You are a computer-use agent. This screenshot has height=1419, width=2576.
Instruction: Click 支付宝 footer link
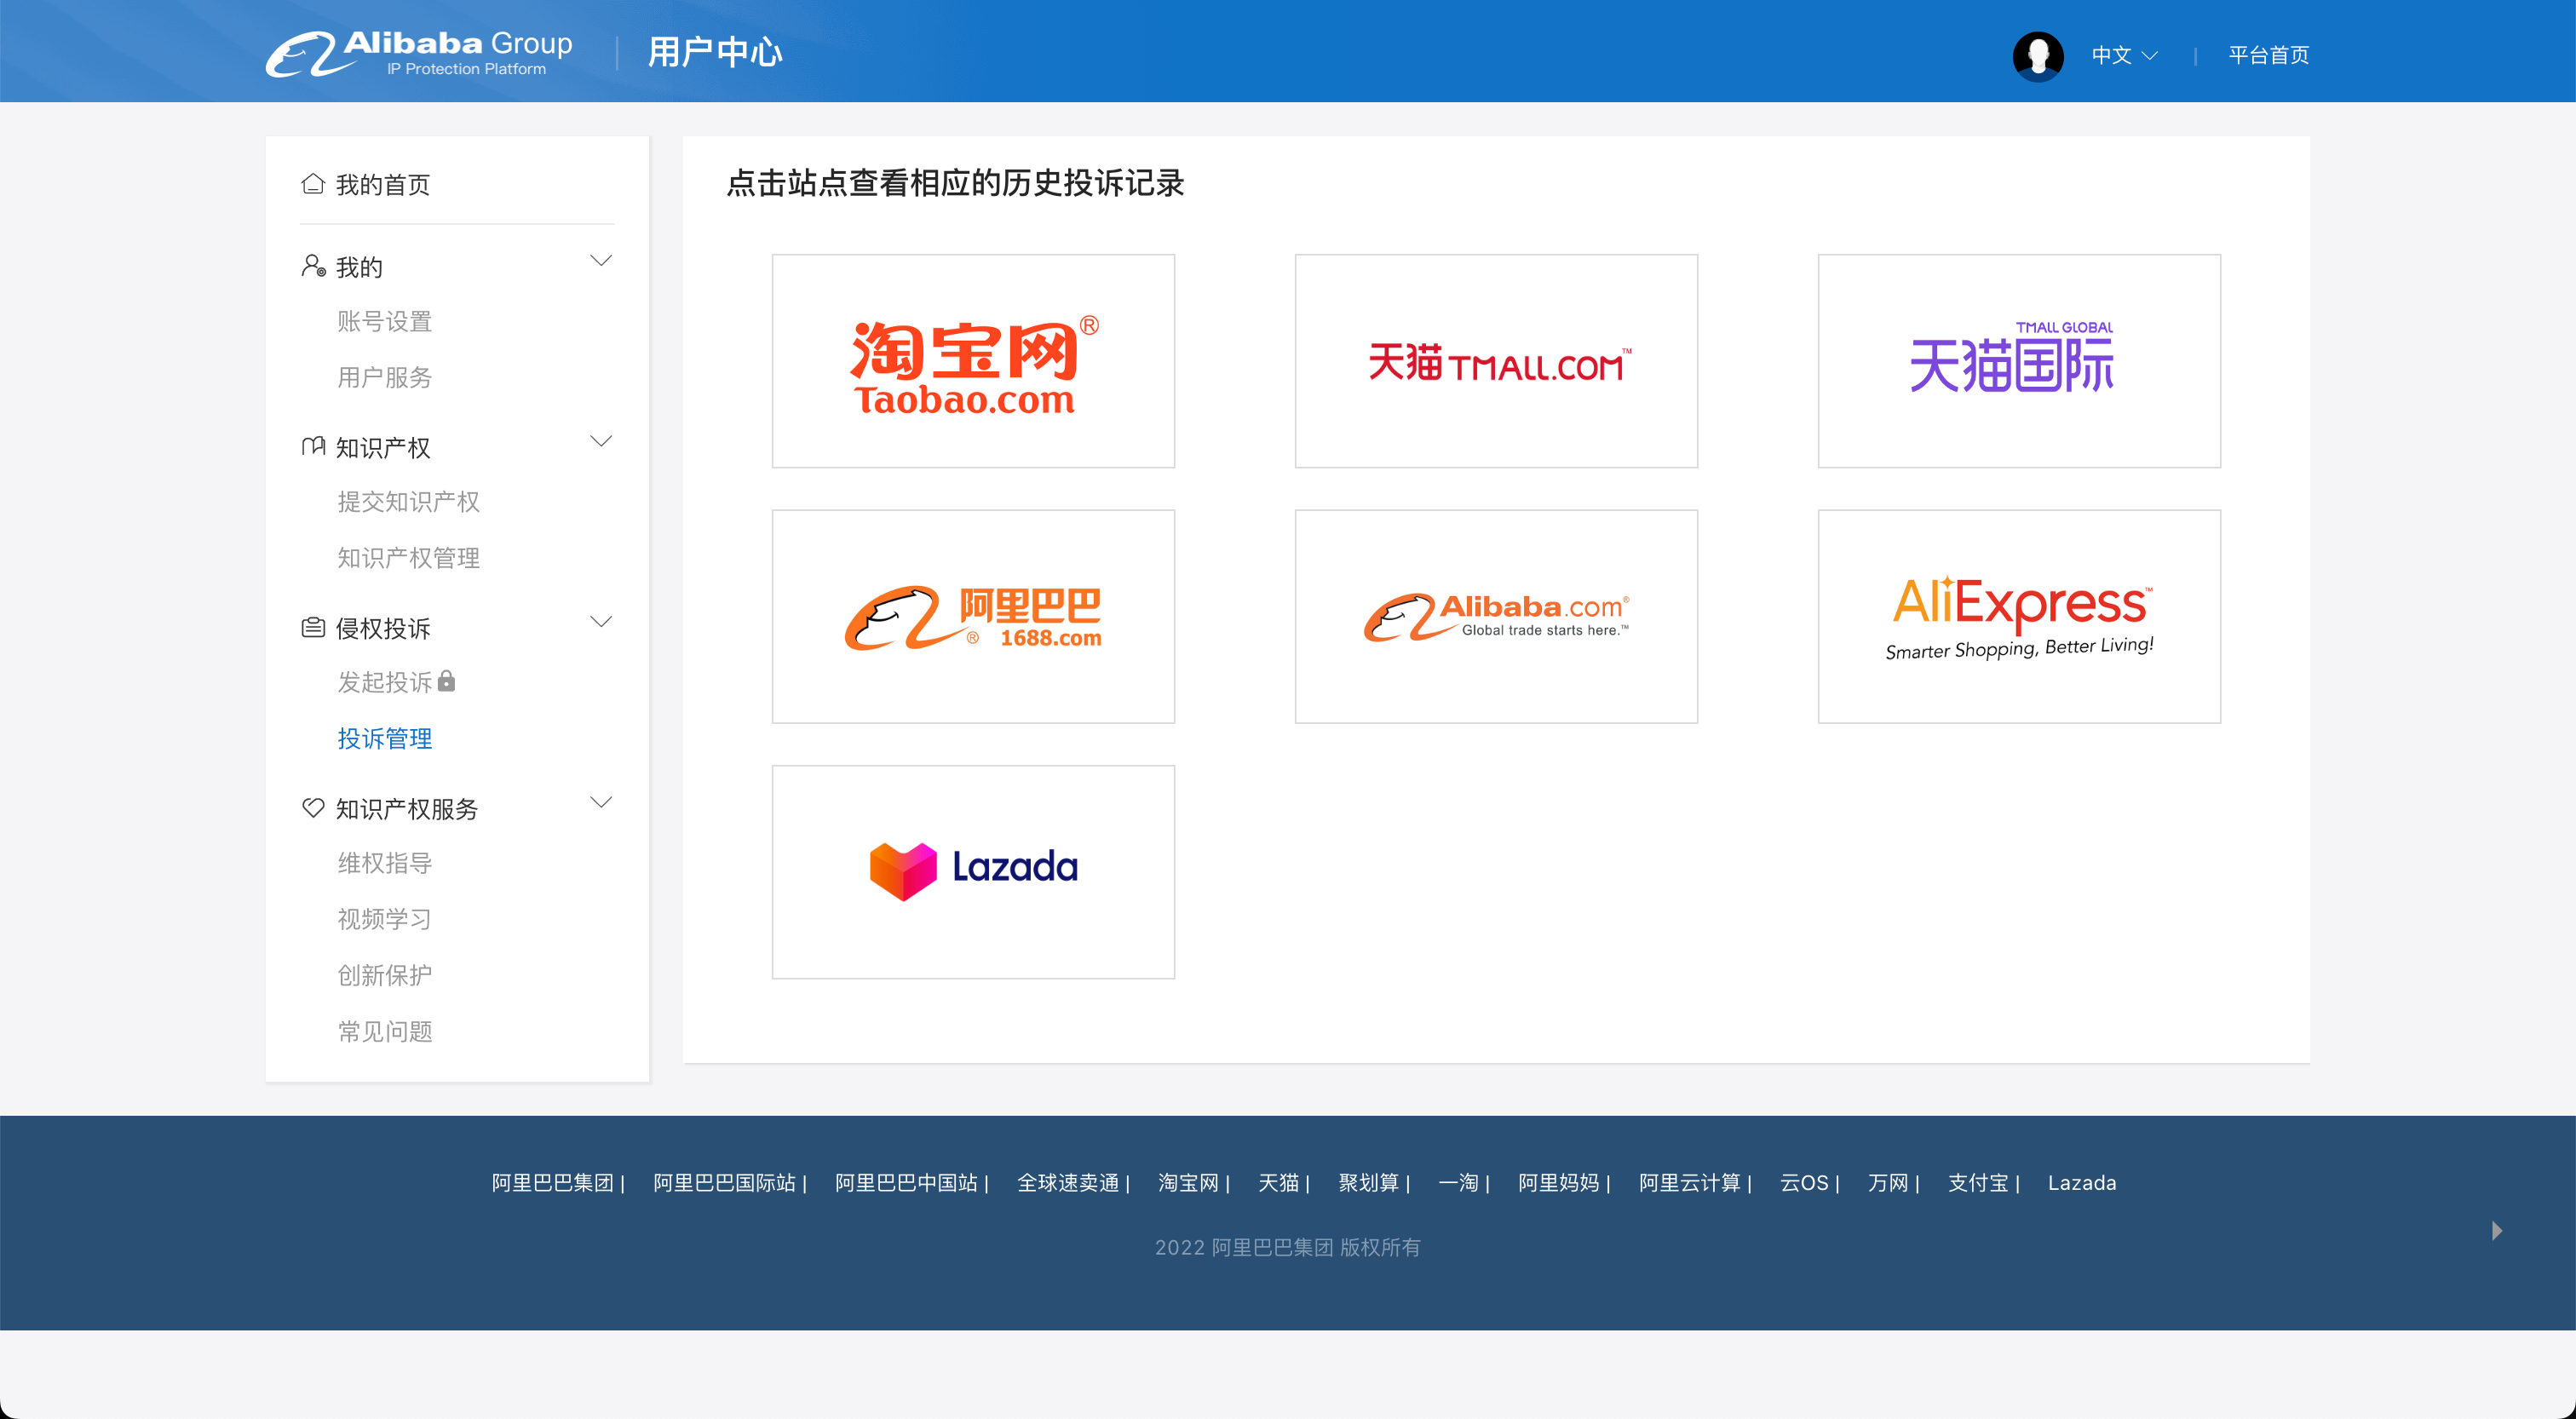coord(1978,1182)
